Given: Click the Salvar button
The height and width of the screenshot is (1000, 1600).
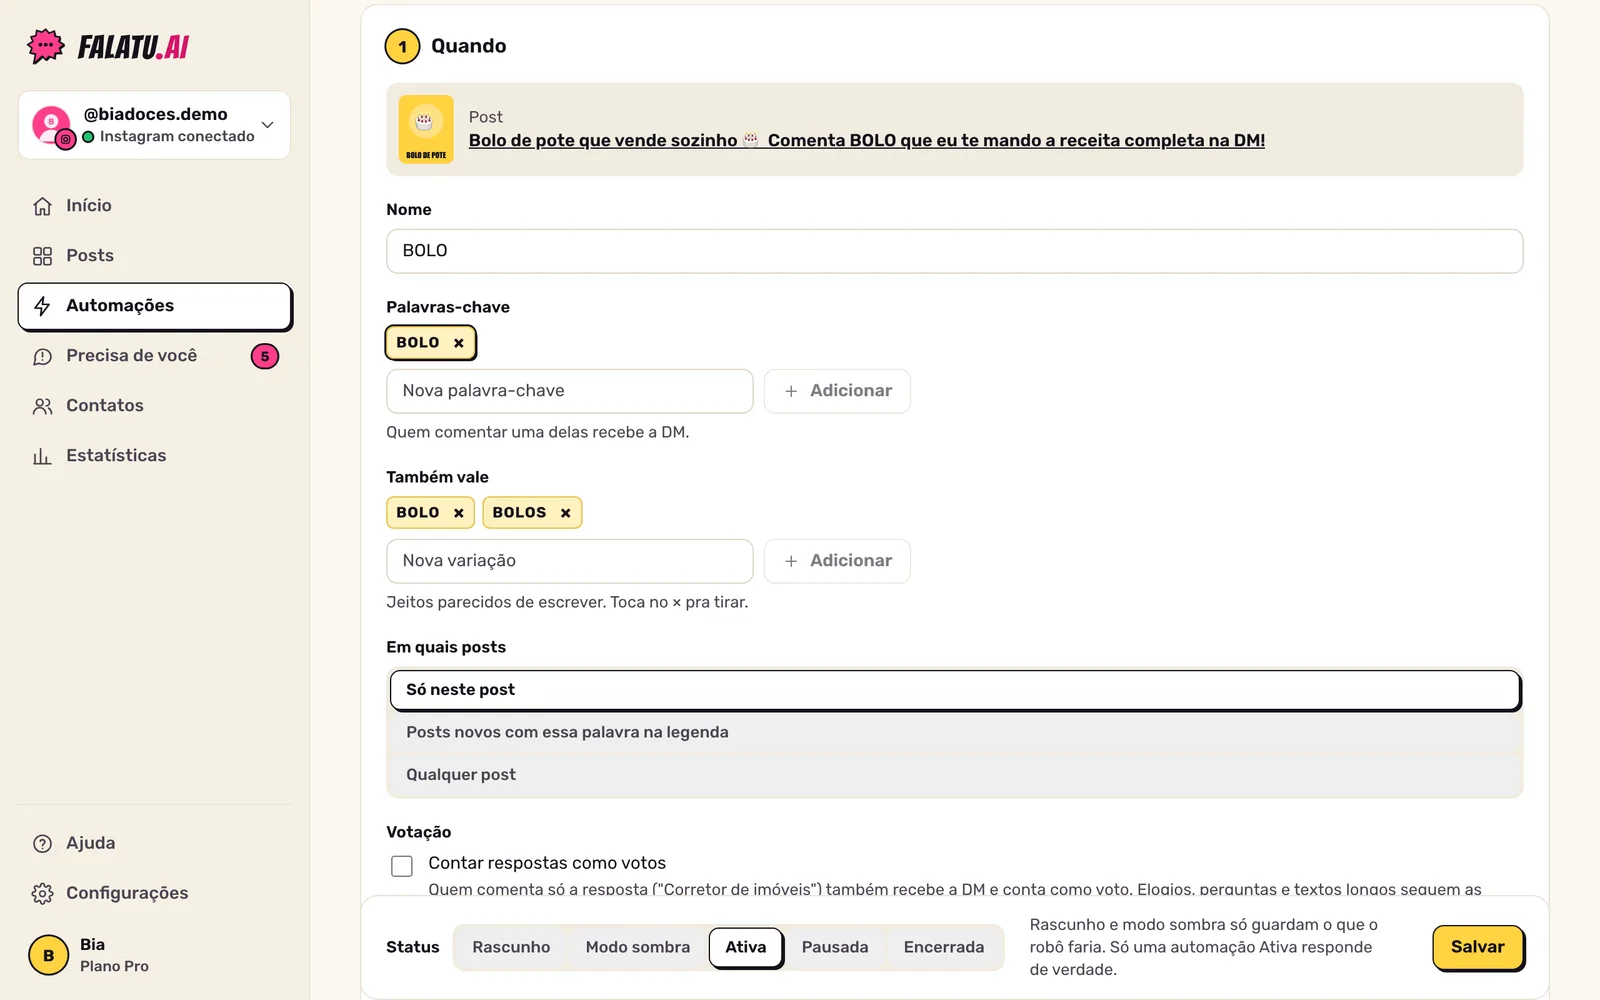Looking at the screenshot, I should coord(1478,947).
